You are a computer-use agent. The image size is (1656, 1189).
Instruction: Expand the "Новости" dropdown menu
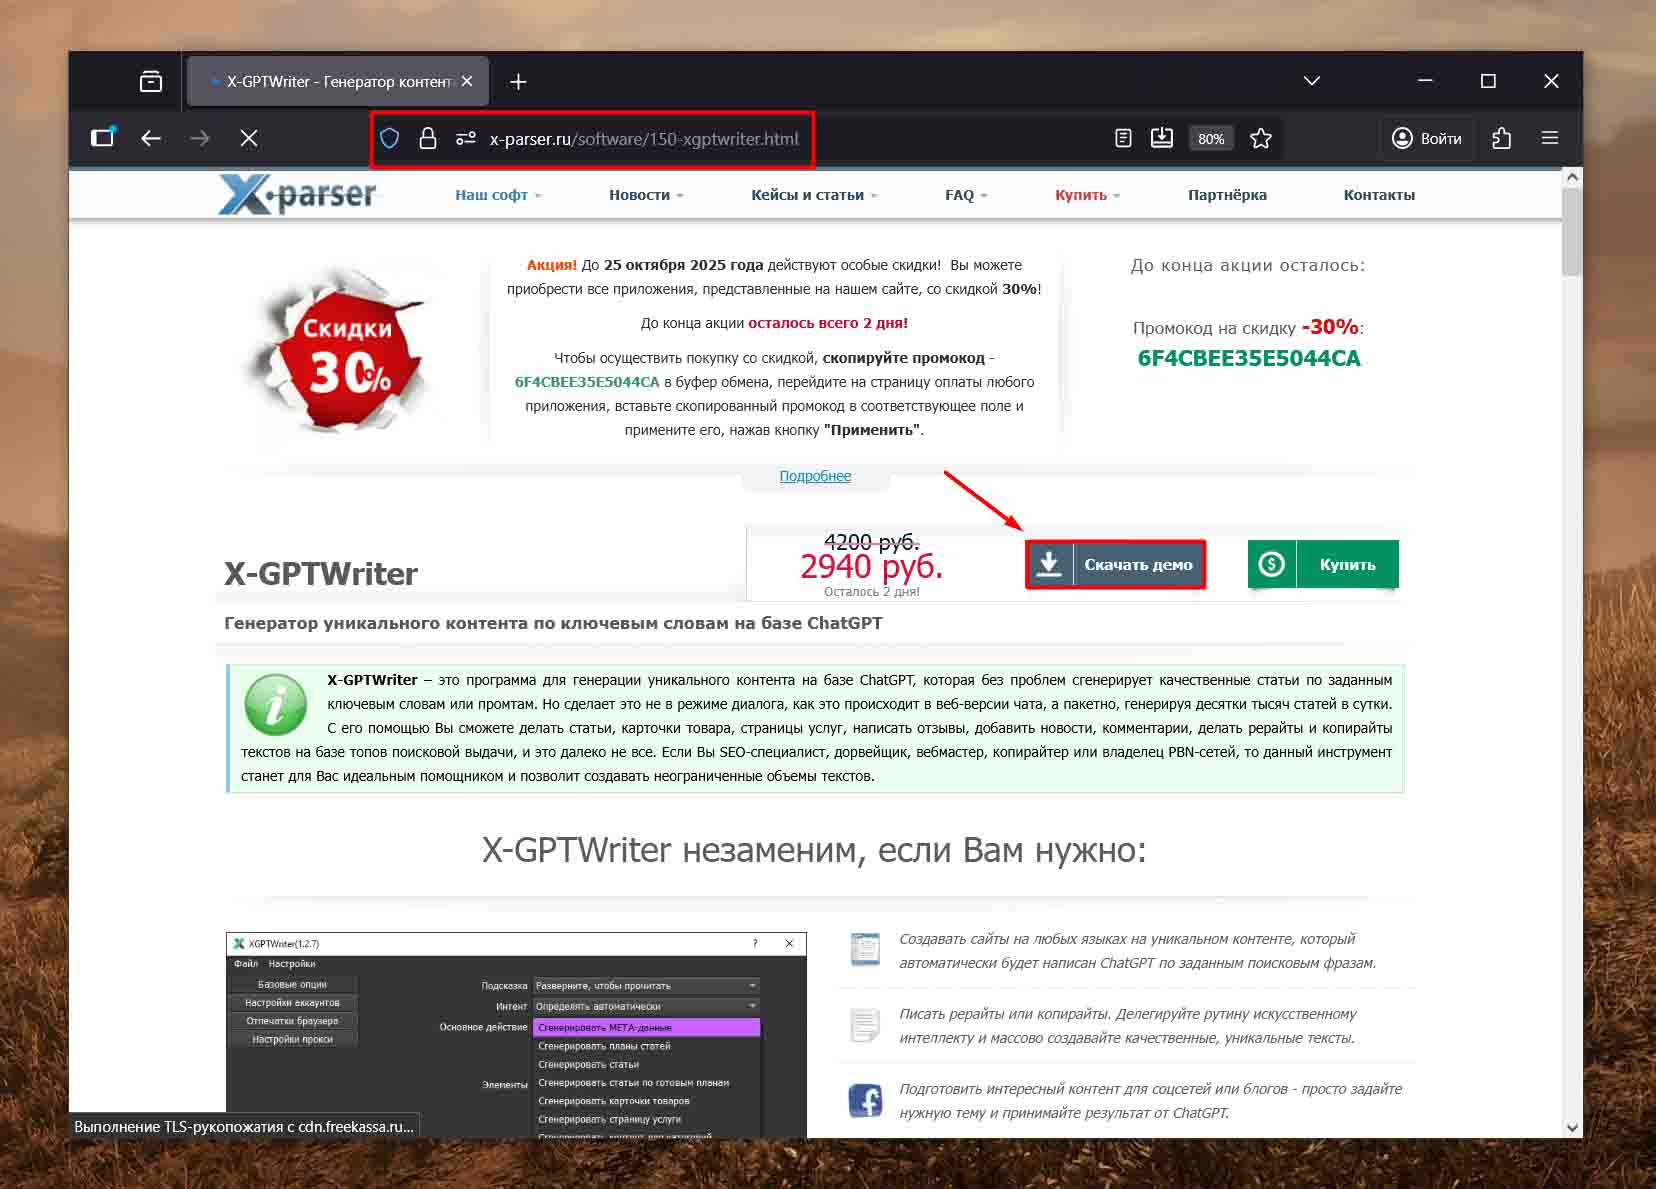(645, 195)
